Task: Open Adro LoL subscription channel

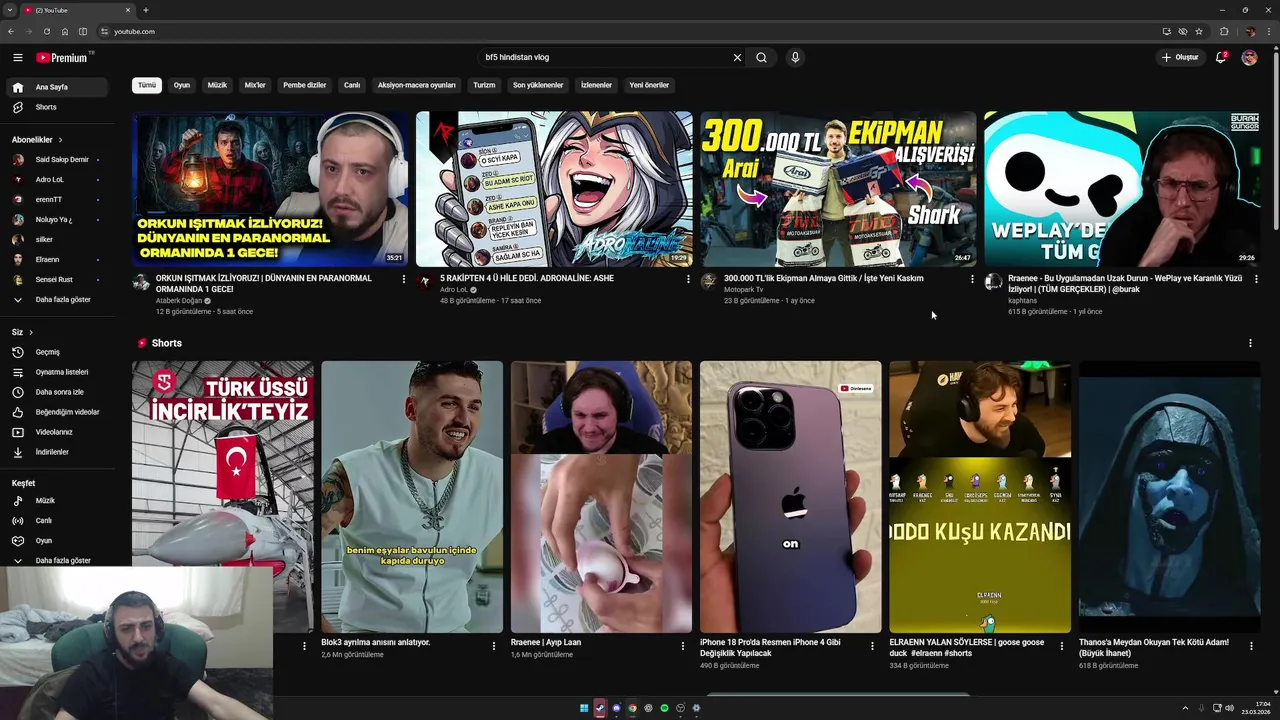Action: 58,179
